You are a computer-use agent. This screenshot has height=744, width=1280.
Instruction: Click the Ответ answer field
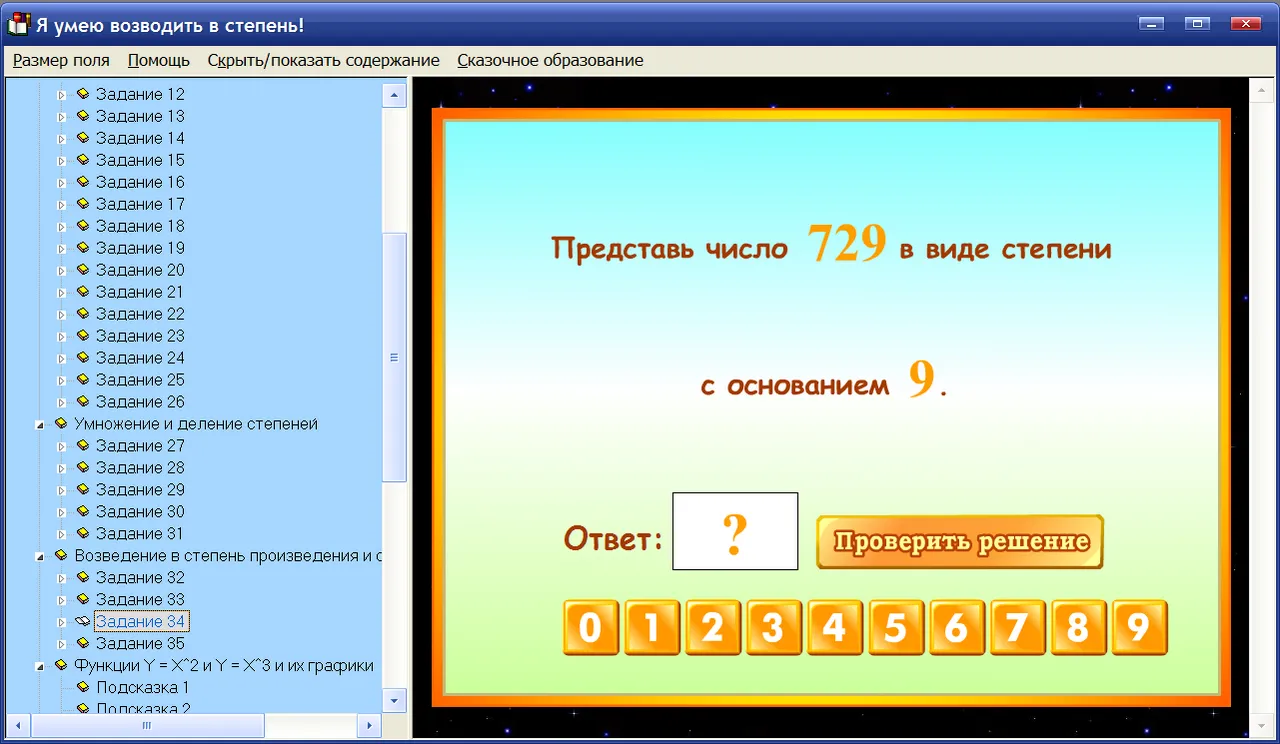coord(735,531)
